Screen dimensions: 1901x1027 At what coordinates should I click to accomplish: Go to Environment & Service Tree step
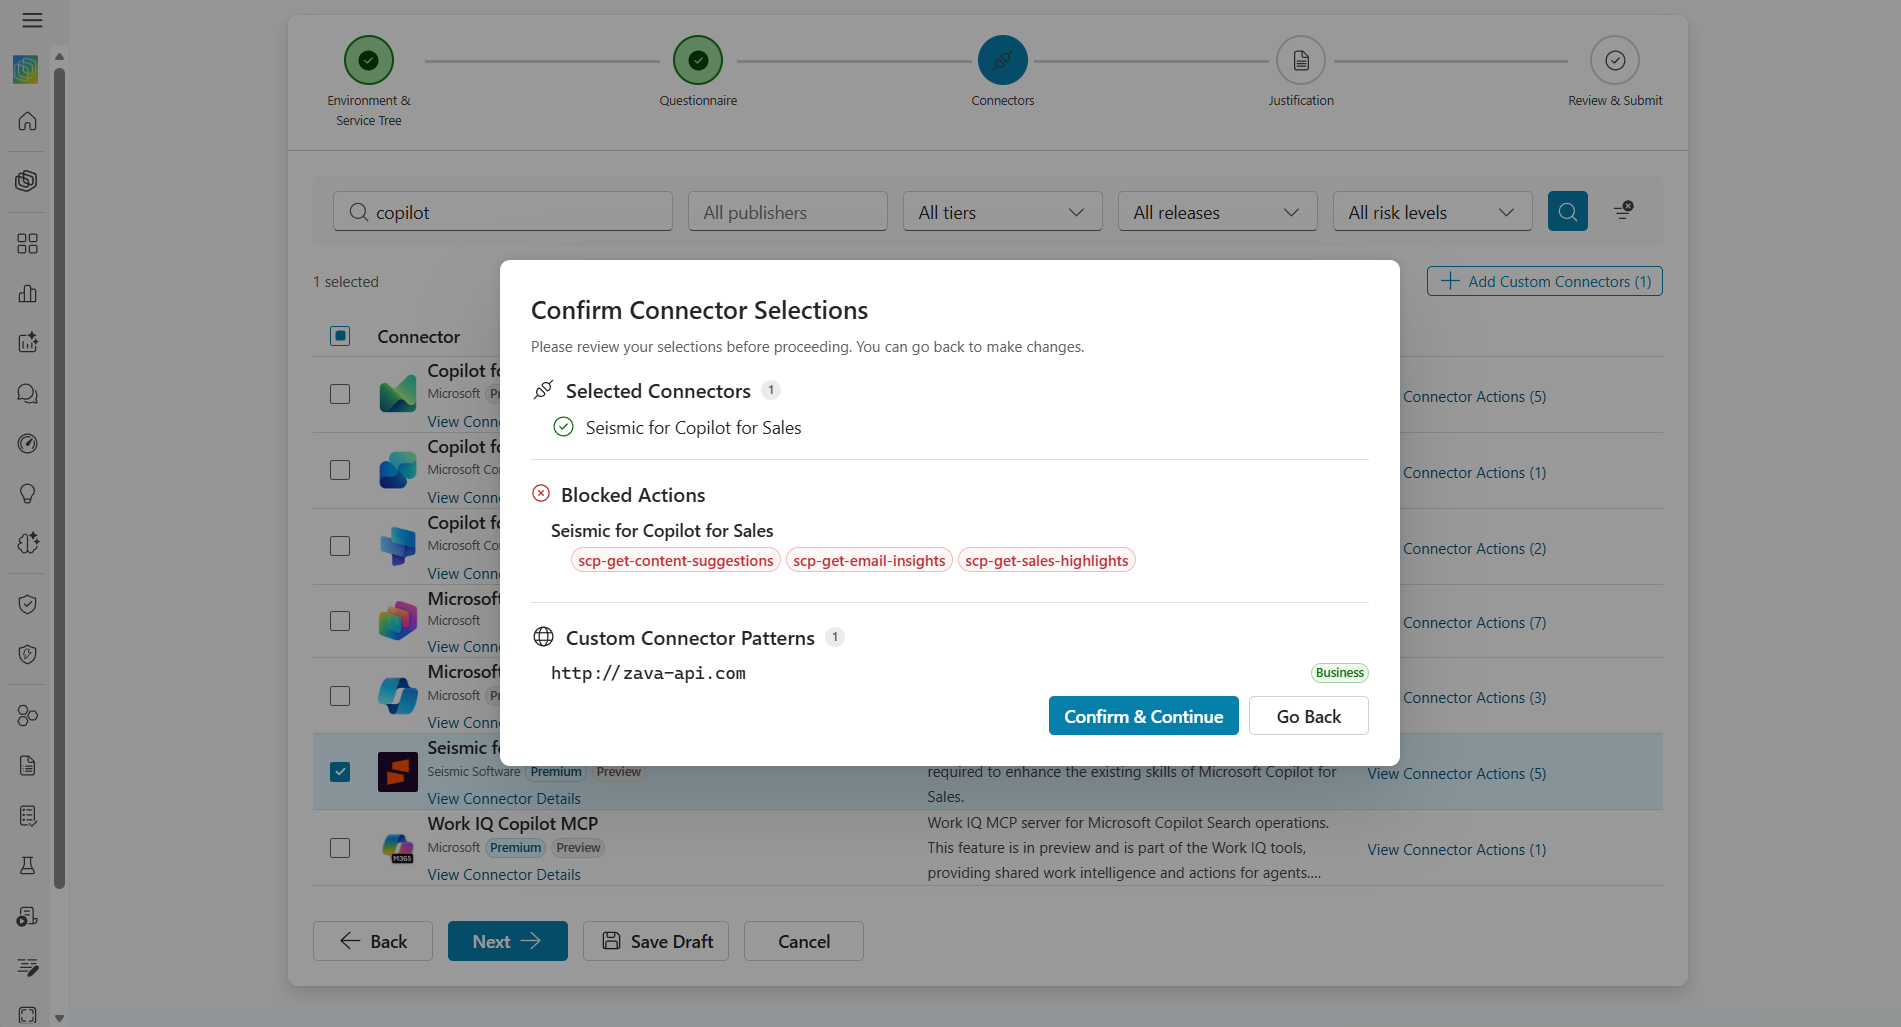point(369,60)
